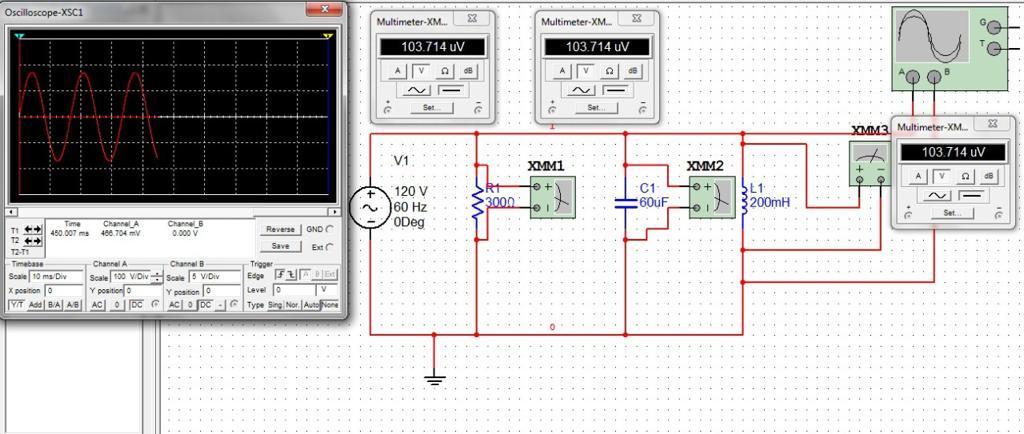The width and height of the screenshot is (1024, 434).
Task: Select voltmeter V mode in multimeter beside XMM3
Action: coord(941,176)
